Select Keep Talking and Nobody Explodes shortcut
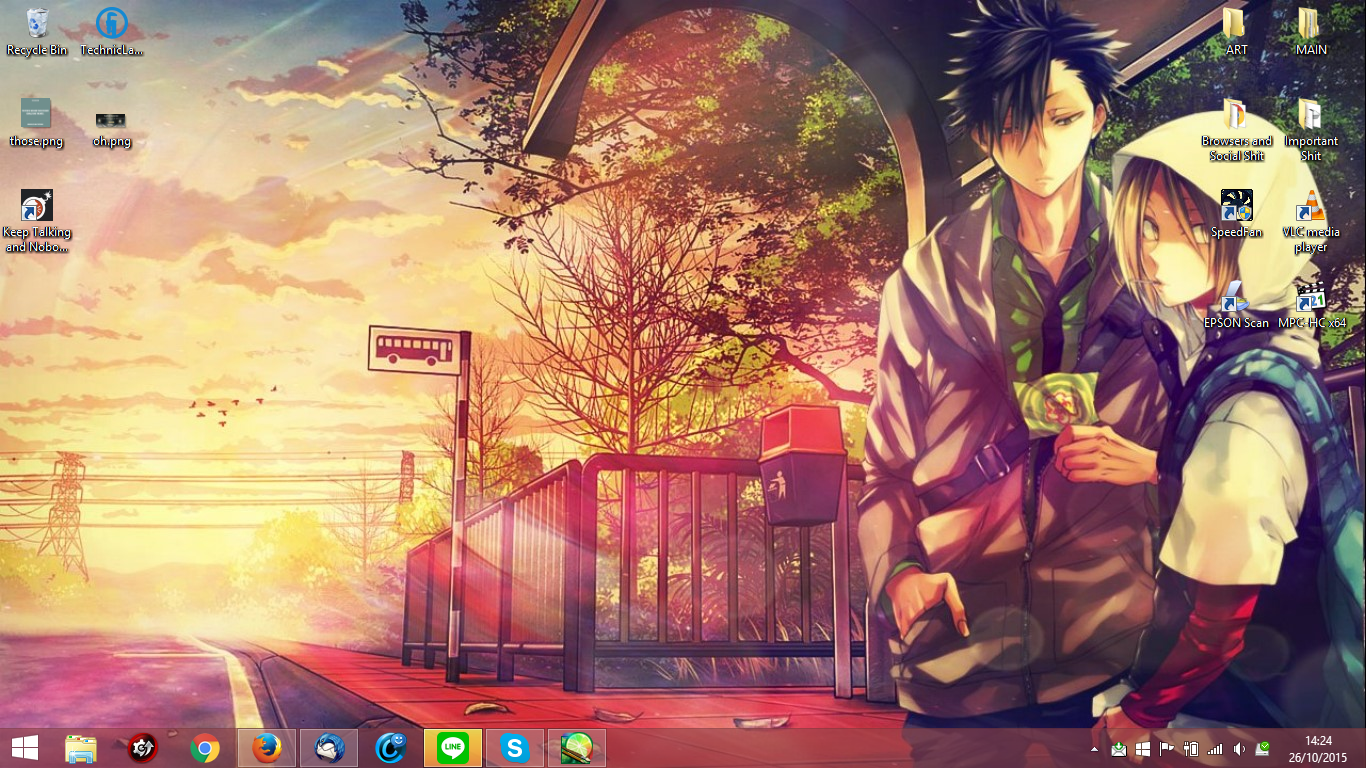 point(37,222)
